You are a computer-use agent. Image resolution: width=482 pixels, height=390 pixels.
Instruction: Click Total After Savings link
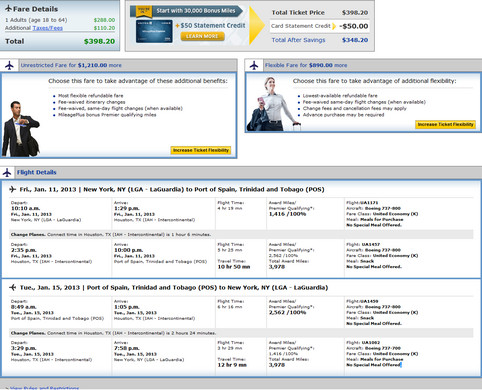(x=298, y=40)
